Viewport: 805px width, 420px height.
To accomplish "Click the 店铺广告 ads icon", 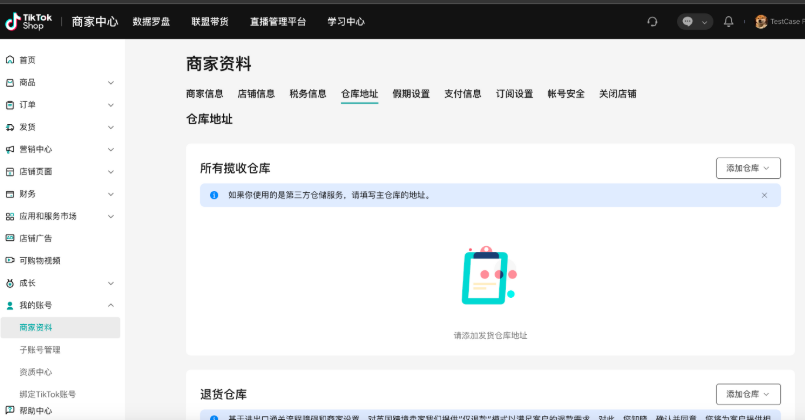I will [x=10, y=238].
